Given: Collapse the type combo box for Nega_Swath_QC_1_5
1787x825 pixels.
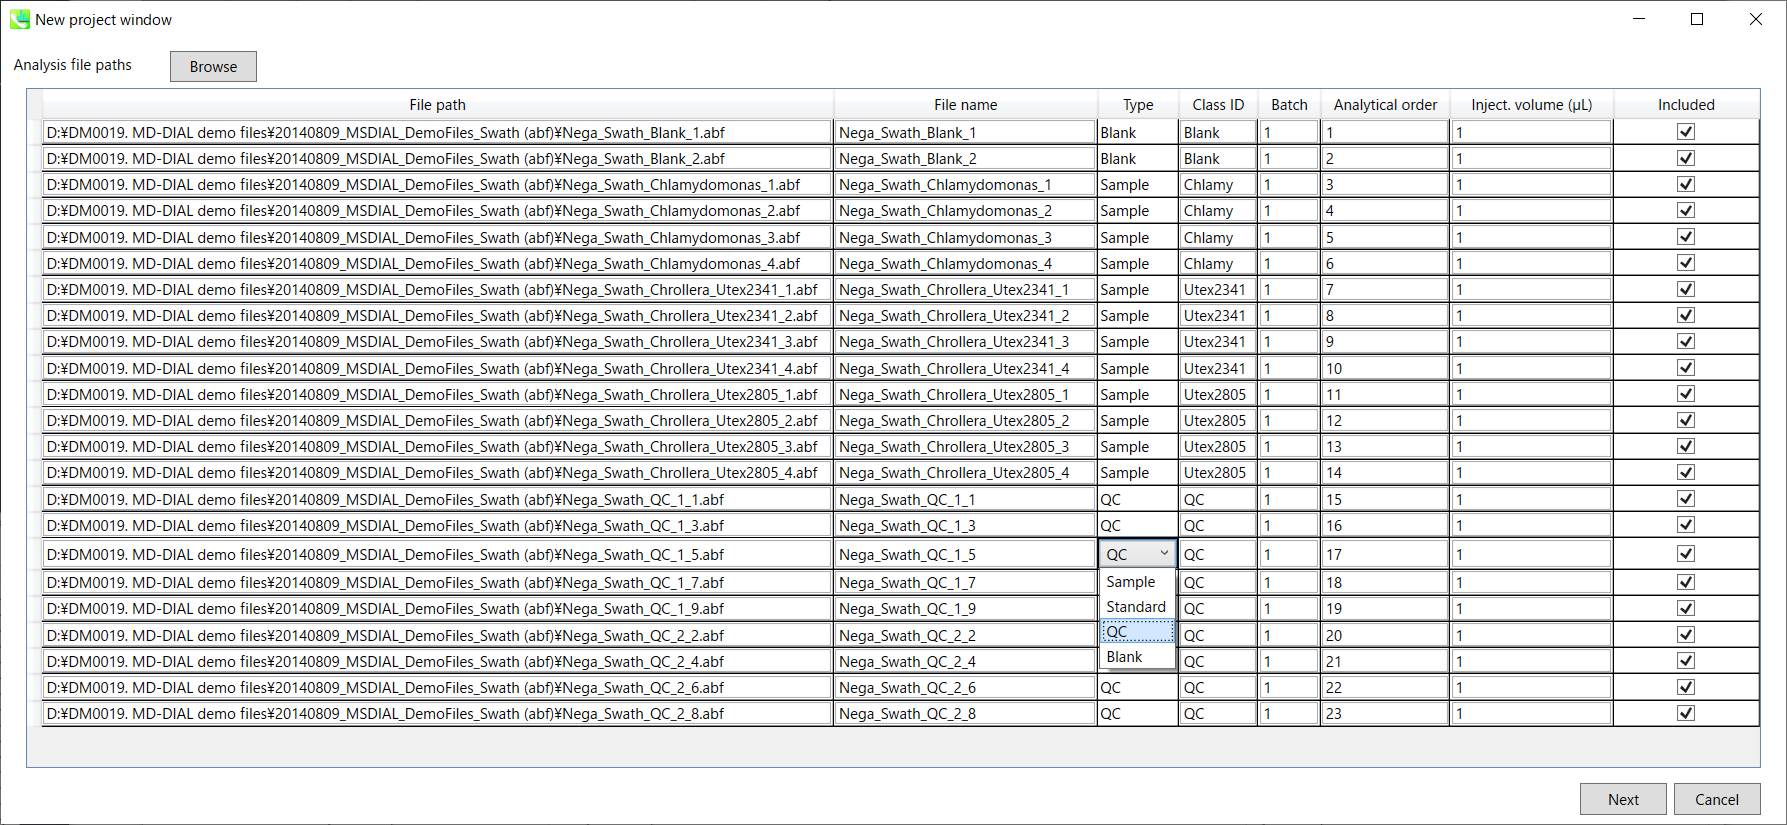Looking at the screenshot, I should (x=1163, y=554).
